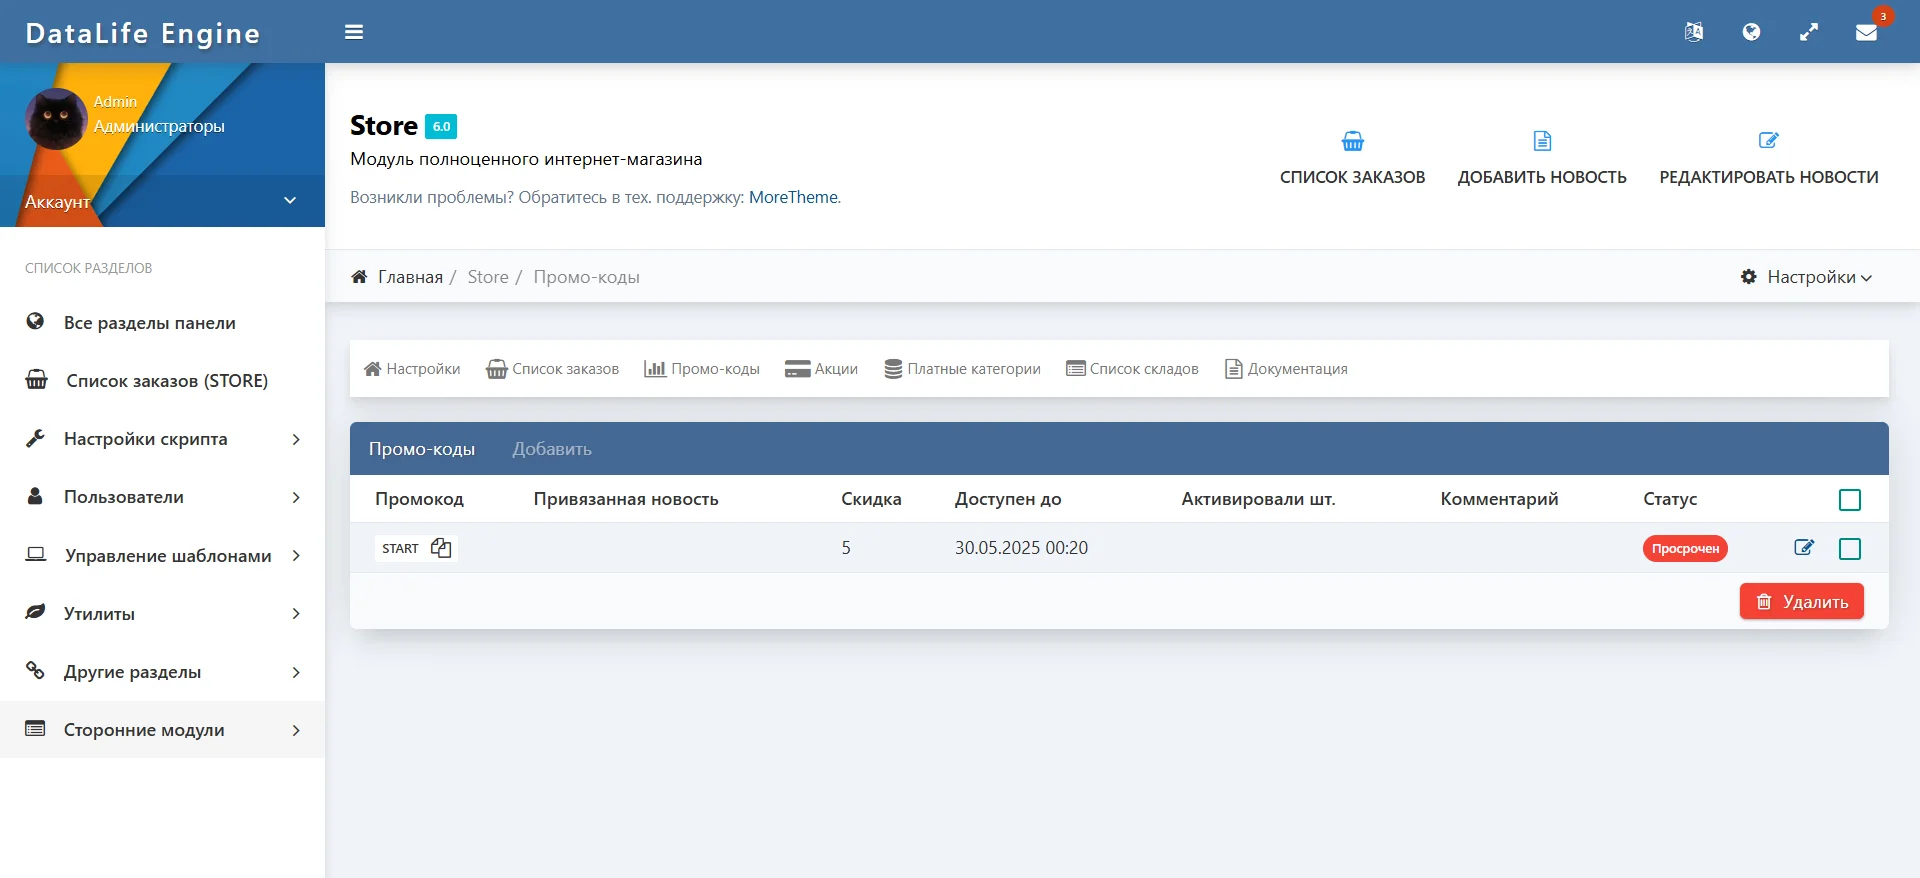Click the laptop icon beside Управление шаблонами
Image resolution: width=1920 pixels, height=878 pixels.
[x=36, y=554]
